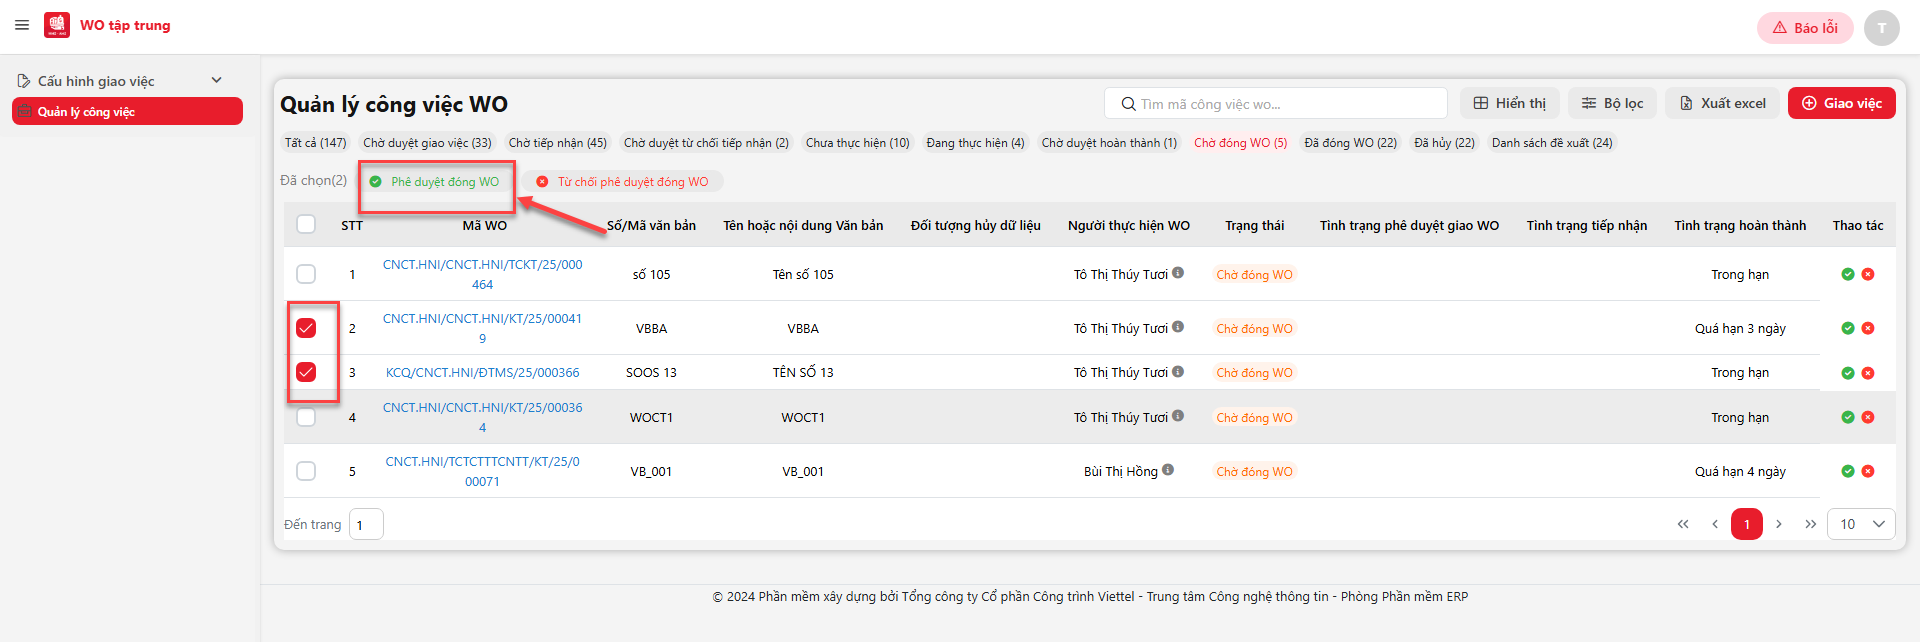This screenshot has height=642, width=1920.
Task: Open the Bộ lọc filter
Action: pyautogui.click(x=1612, y=103)
